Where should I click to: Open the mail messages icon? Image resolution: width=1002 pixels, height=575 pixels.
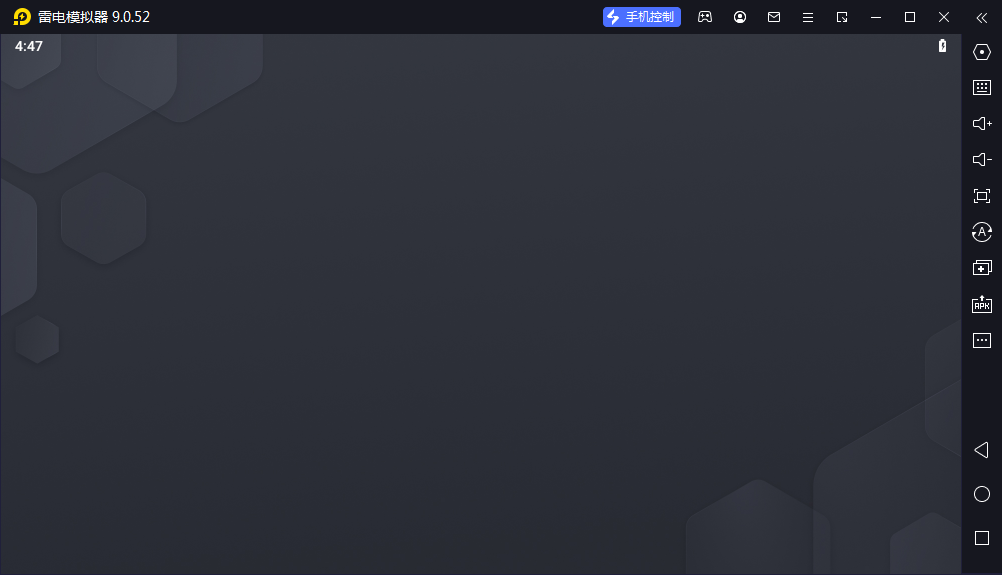click(x=774, y=17)
